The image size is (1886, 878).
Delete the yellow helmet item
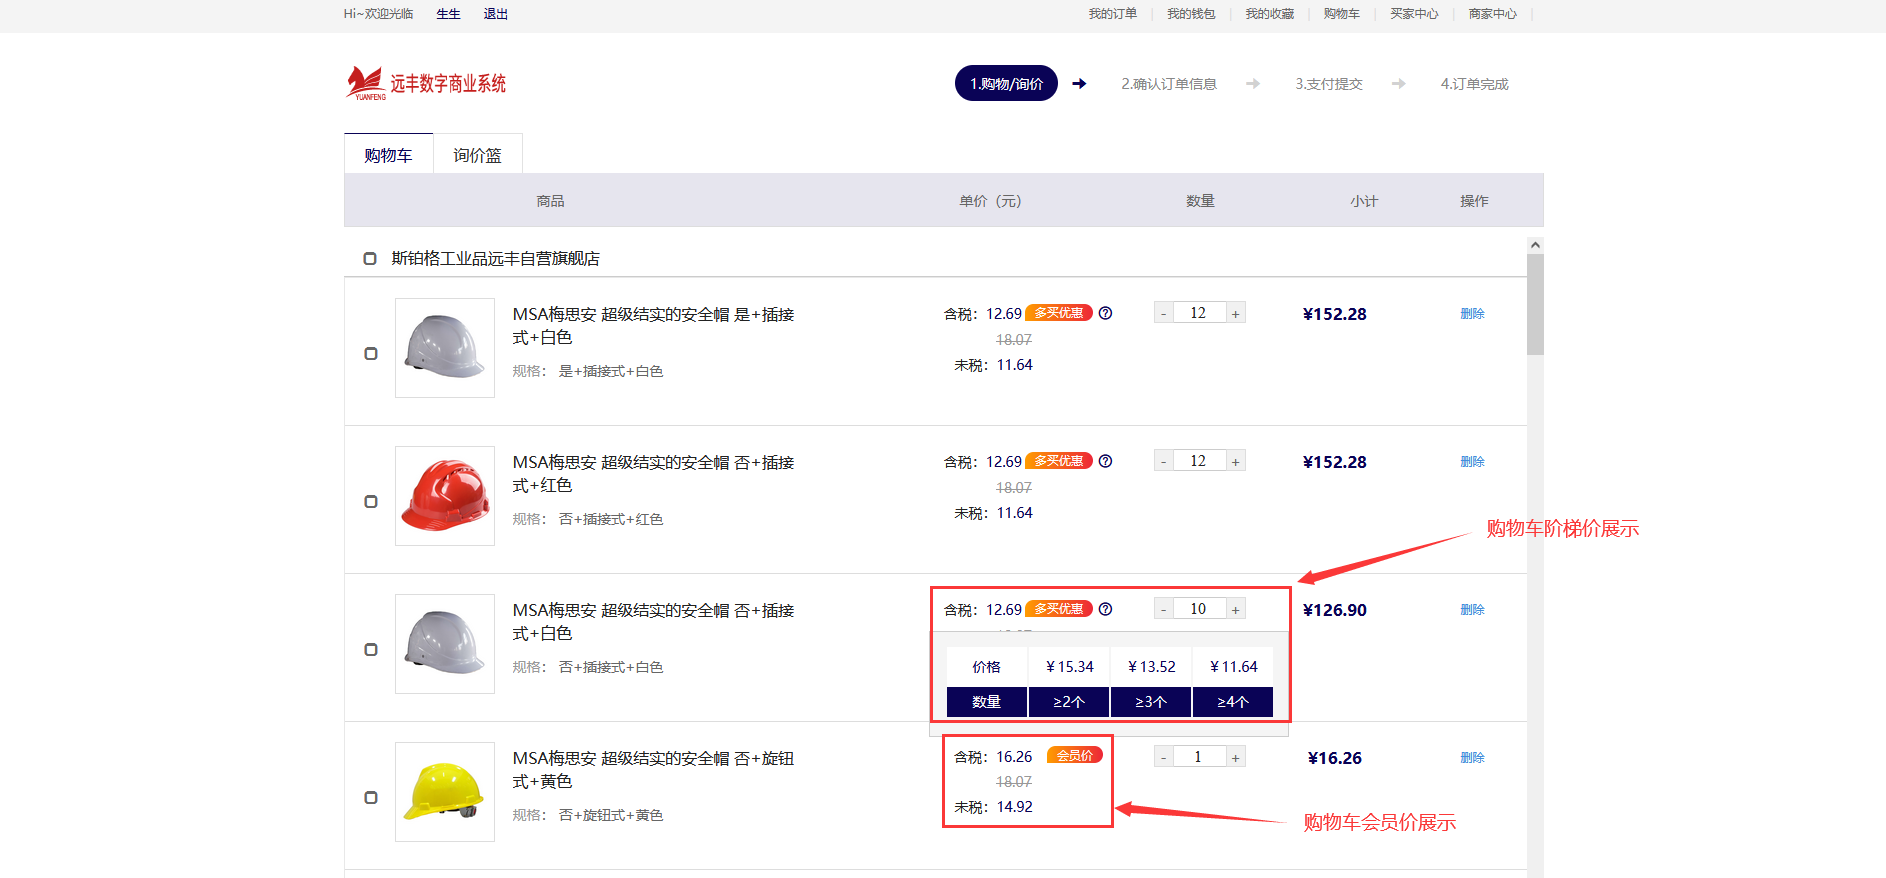click(1472, 758)
